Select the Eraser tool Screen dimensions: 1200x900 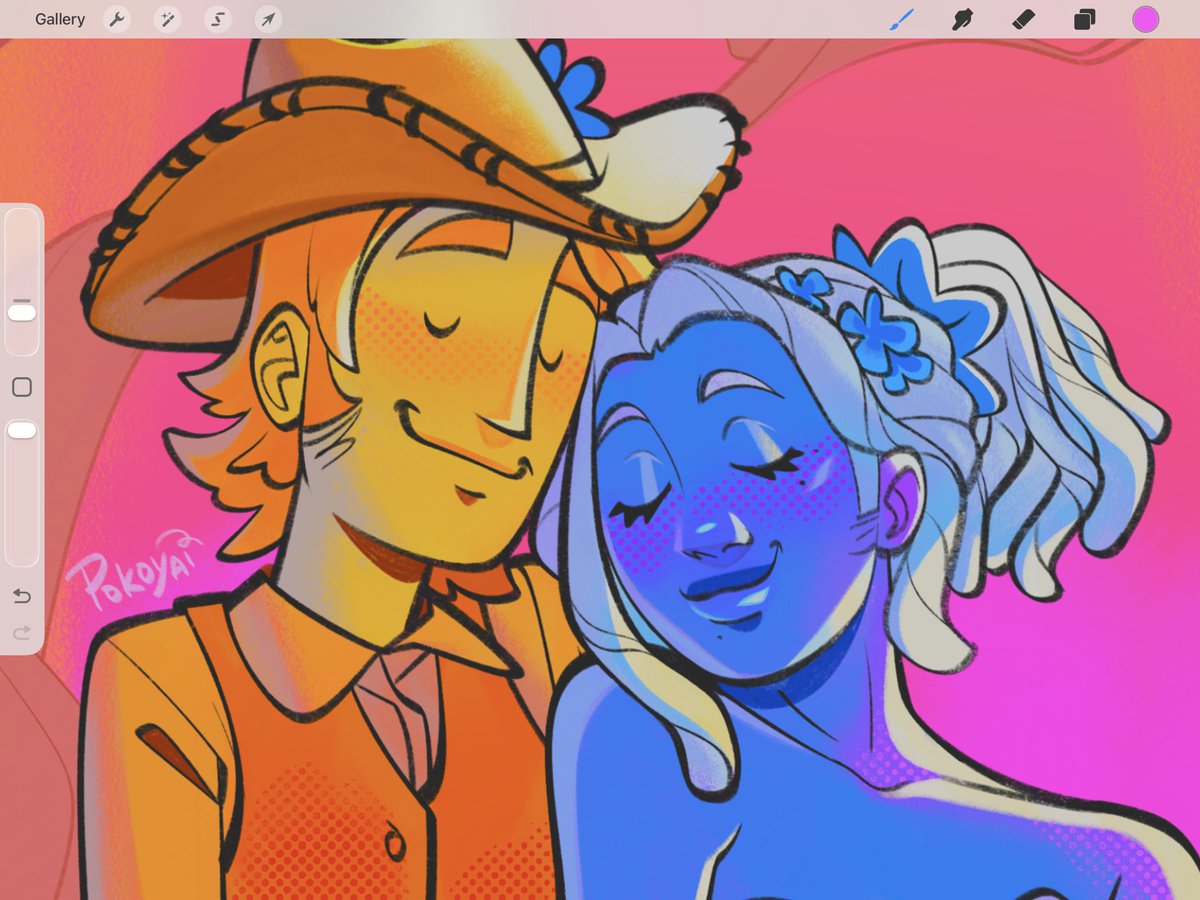pyautogui.click(x=1023, y=19)
